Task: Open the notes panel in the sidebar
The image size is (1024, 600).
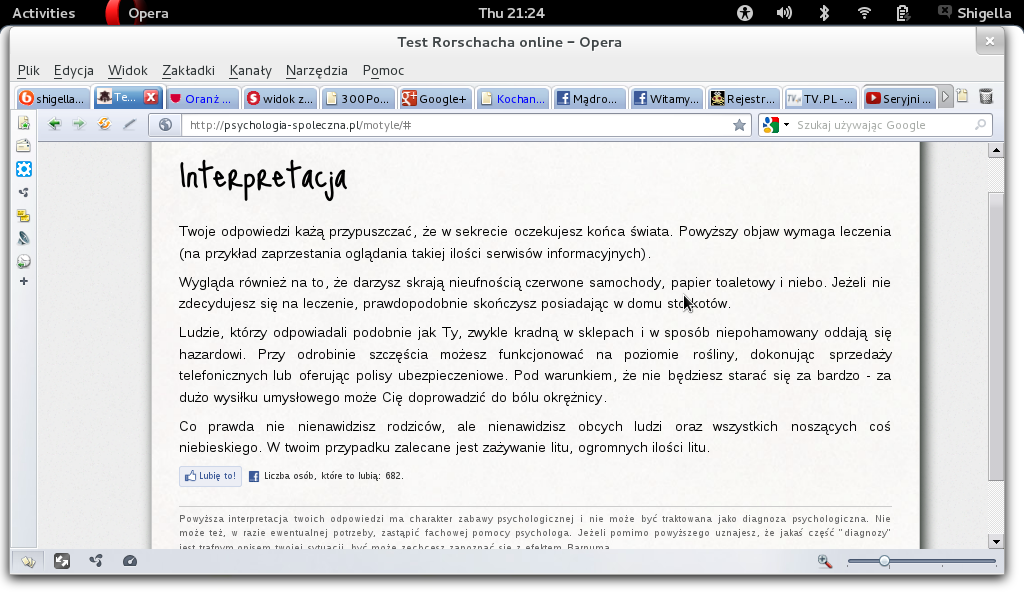Action: pyautogui.click(x=24, y=215)
